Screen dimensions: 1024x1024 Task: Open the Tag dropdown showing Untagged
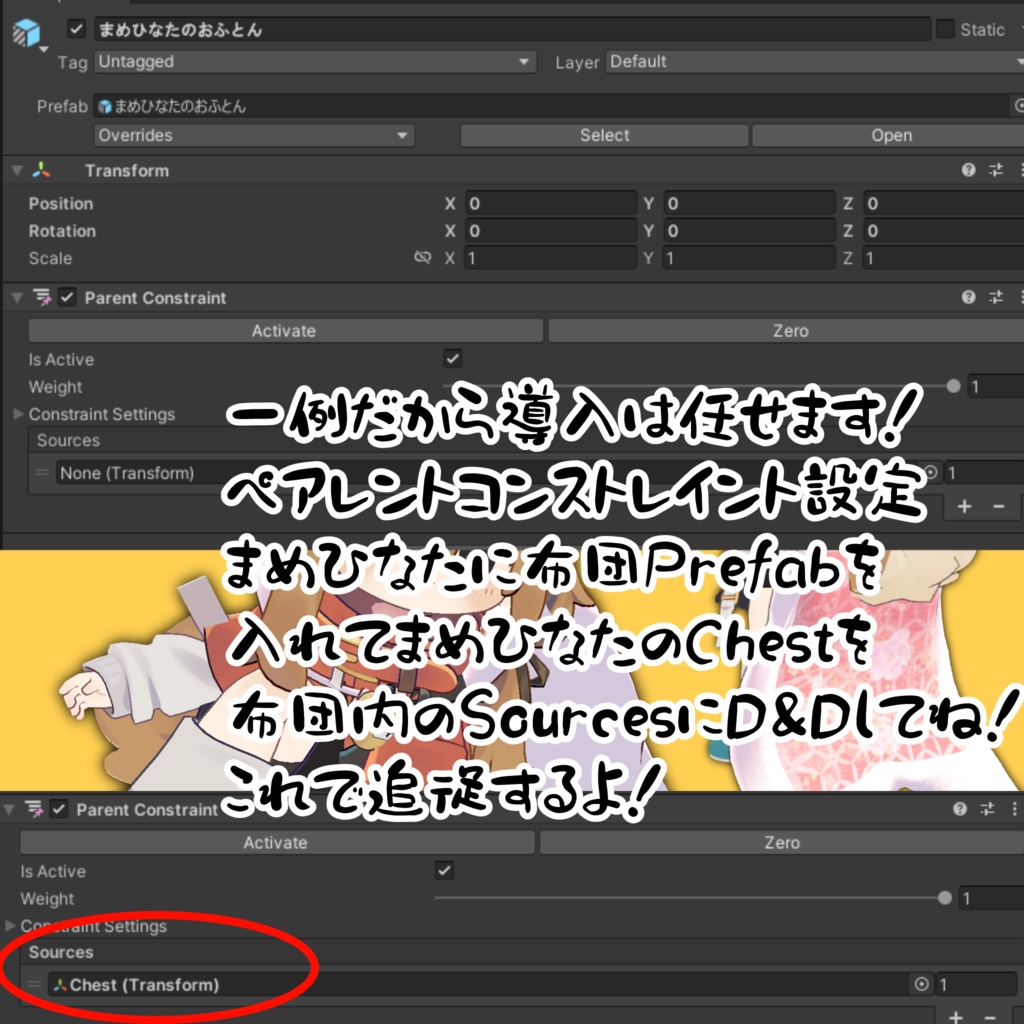(x=313, y=61)
